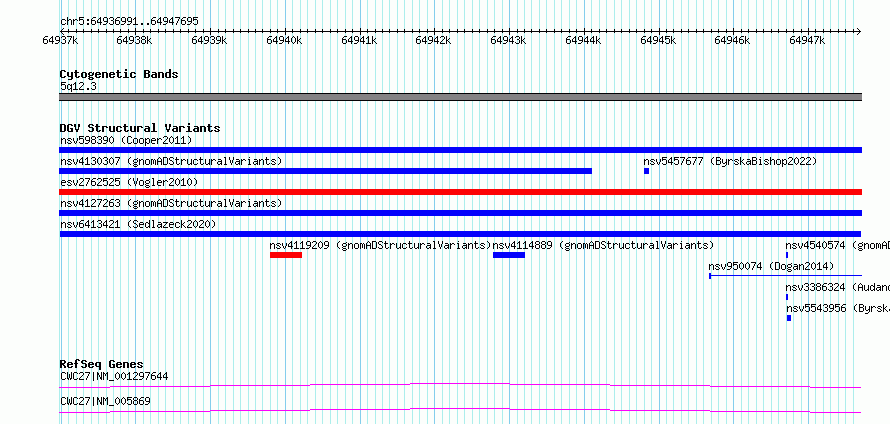
Task: Click the CWC27|NM_001297644 magenta transcript line
Action: pos(460,385)
